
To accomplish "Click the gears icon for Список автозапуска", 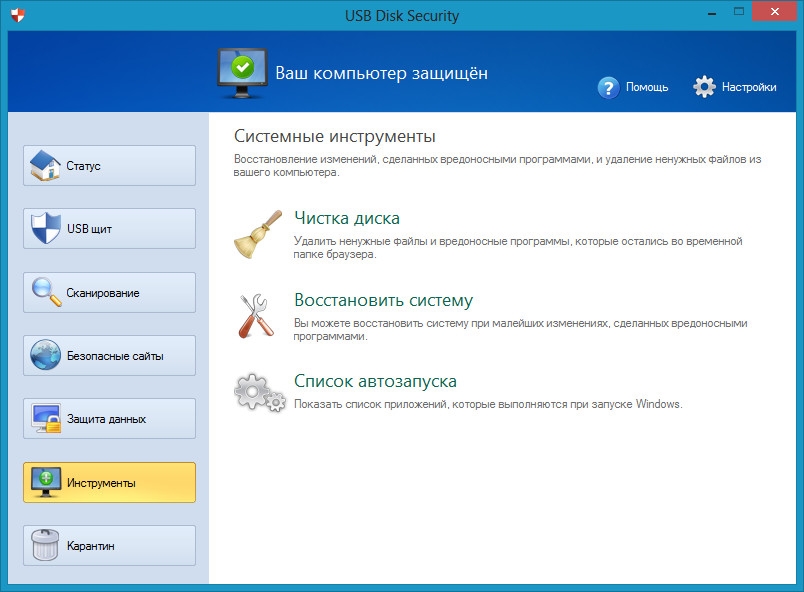I will click(x=260, y=393).
